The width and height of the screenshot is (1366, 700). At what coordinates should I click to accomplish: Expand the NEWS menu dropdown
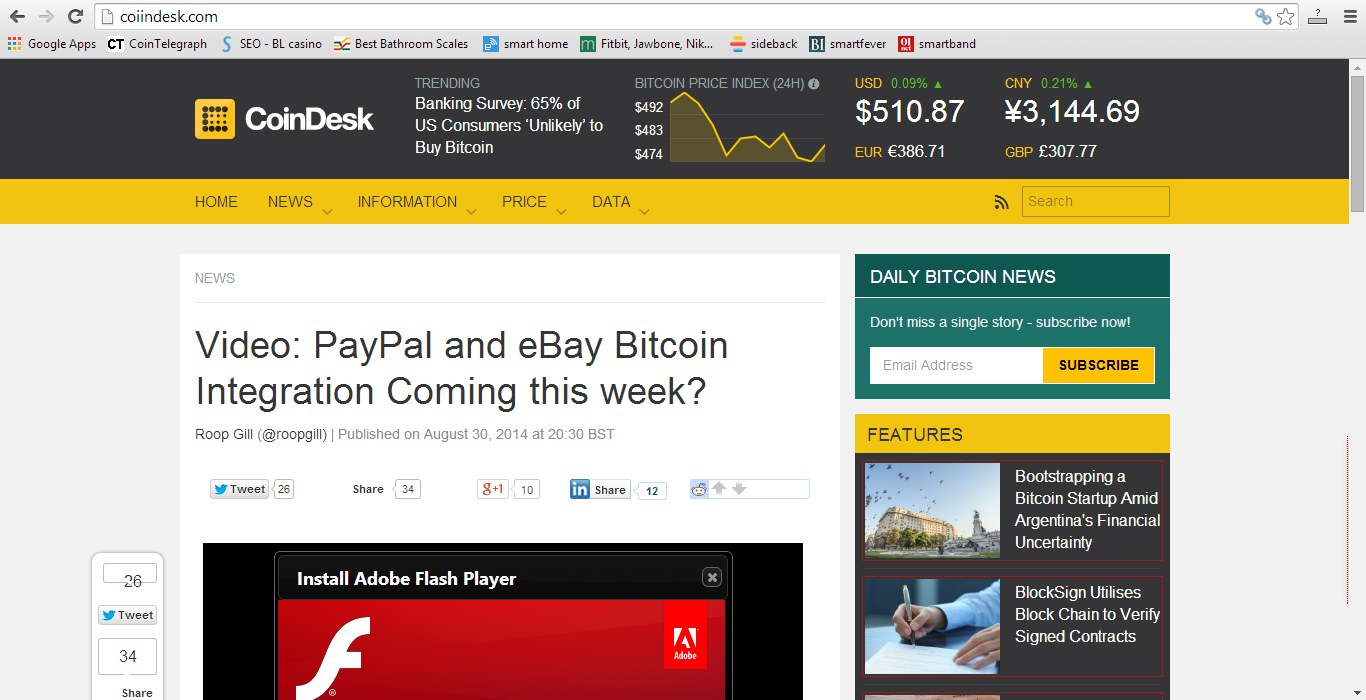(x=327, y=212)
